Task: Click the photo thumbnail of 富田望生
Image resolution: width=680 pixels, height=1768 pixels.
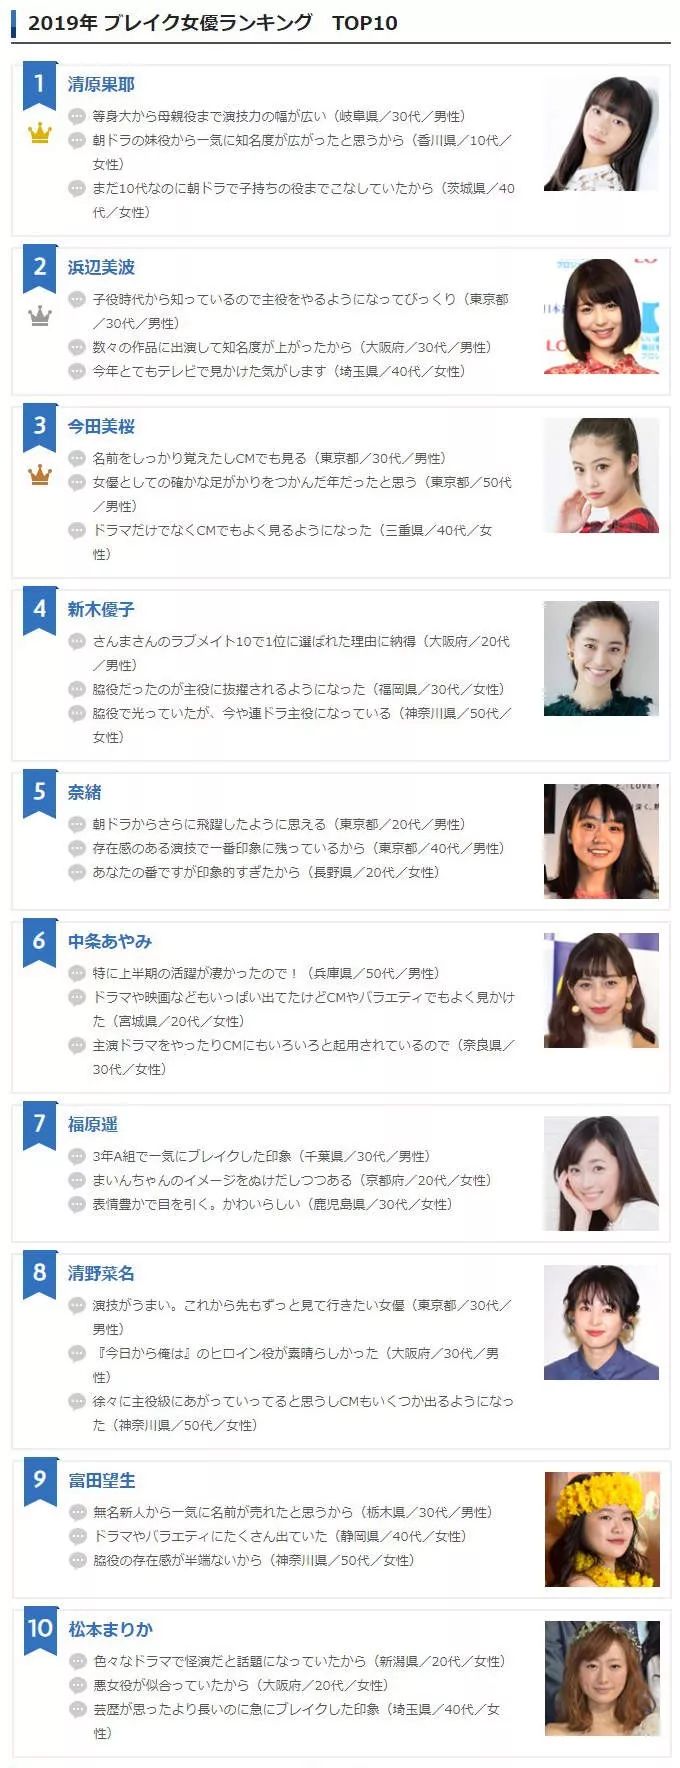Action: (602, 1529)
